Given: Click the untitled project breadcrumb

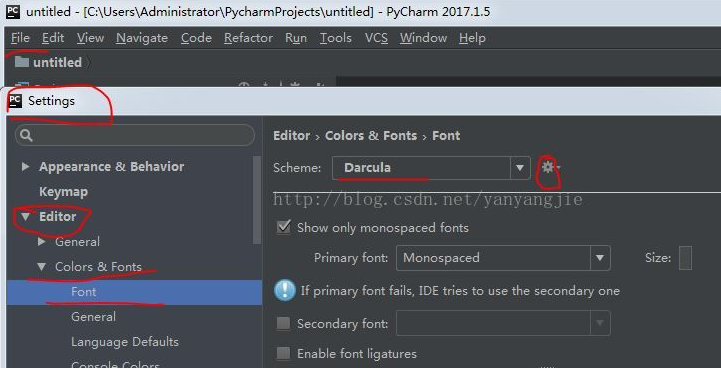Looking at the screenshot, I should tap(57, 62).
